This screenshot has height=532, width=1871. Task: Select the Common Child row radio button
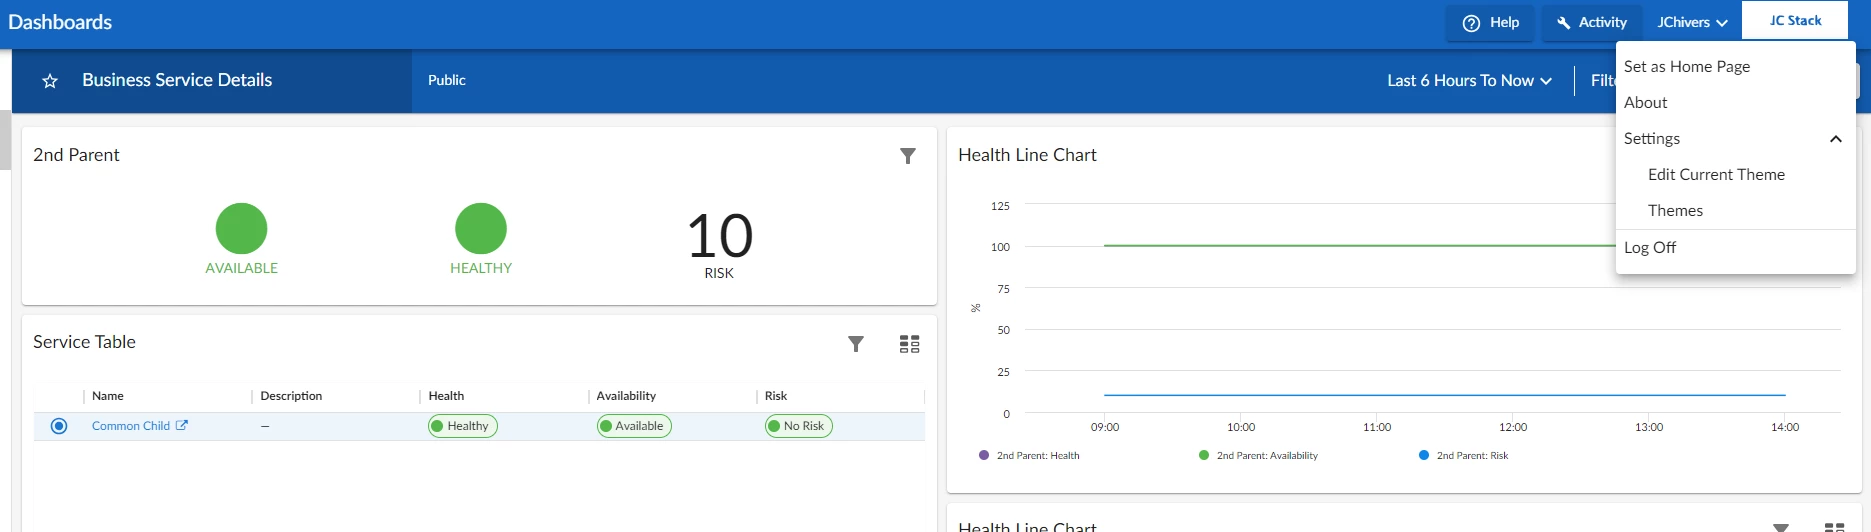point(59,426)
